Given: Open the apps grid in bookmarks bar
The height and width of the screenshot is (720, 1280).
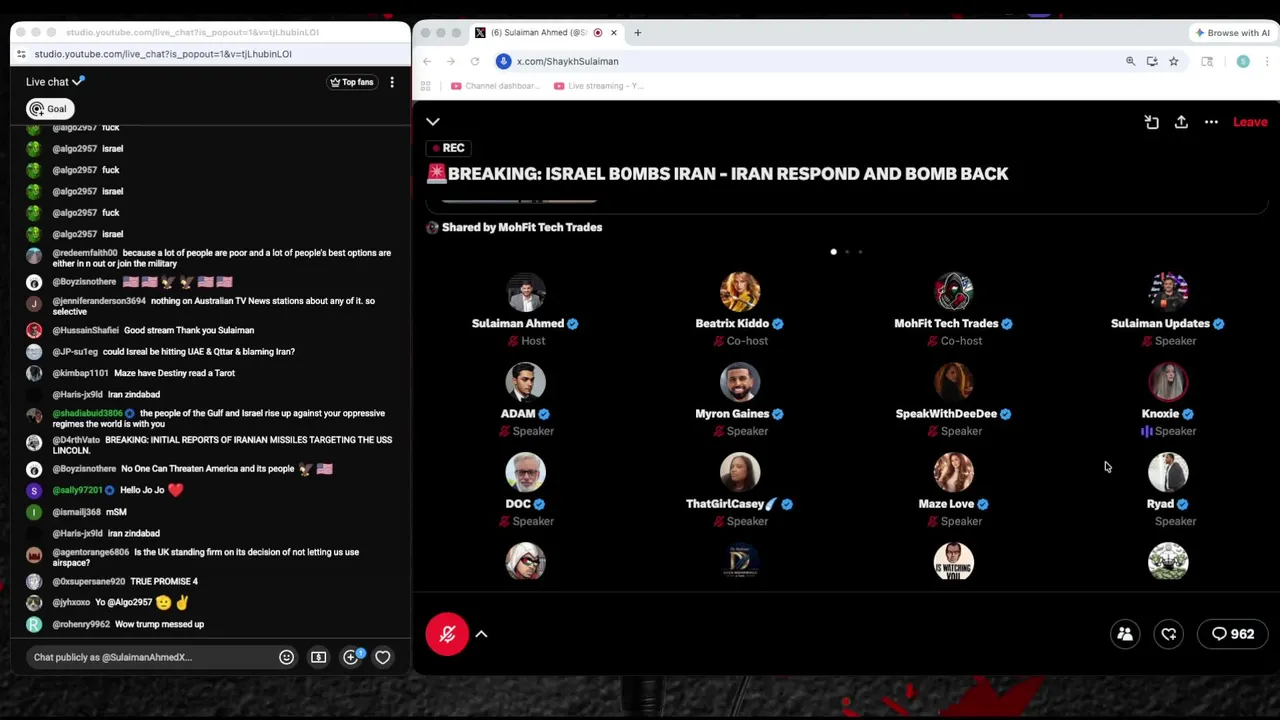Looking at the screenshot, I should (x=426, y=86).
